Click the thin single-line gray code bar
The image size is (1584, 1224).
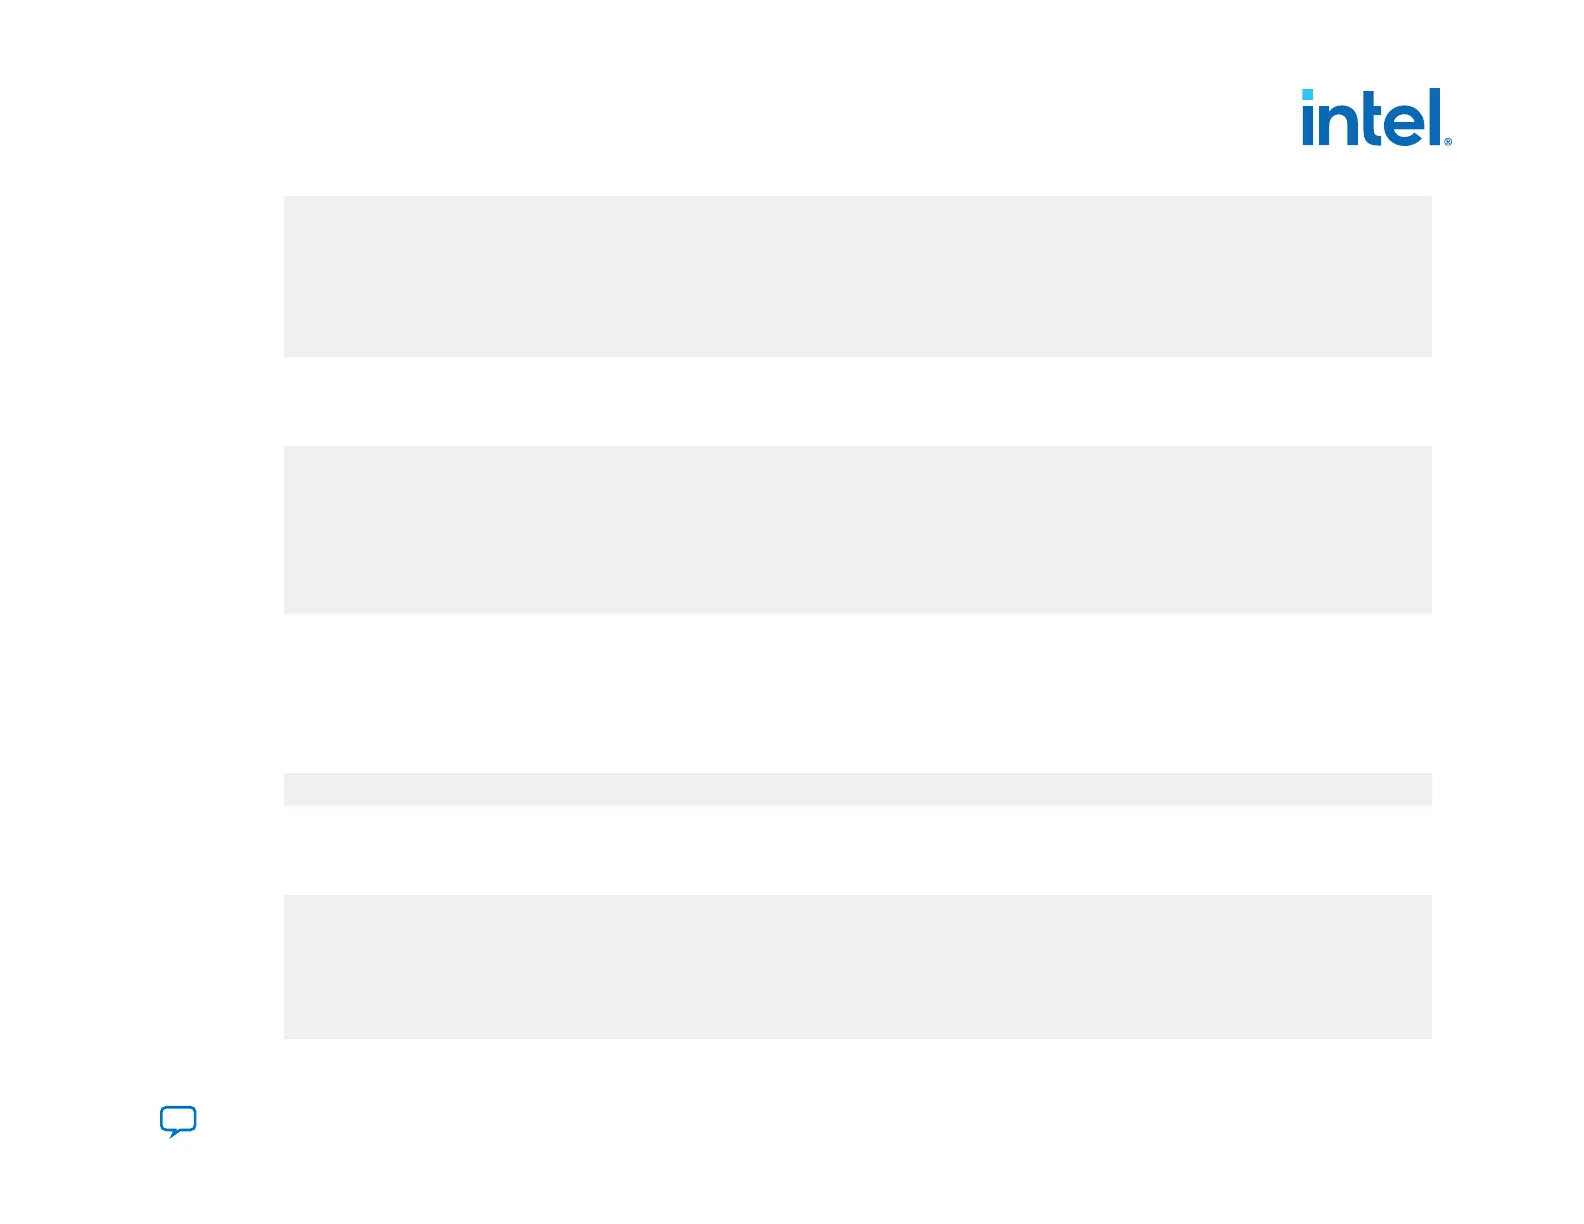click(857, 789)
